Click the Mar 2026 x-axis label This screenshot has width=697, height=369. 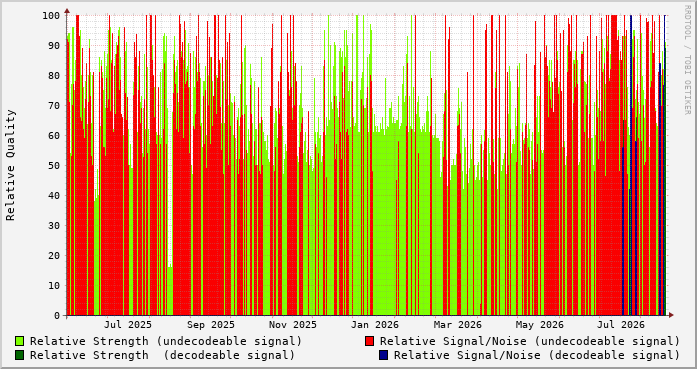[x=458, y=325]
